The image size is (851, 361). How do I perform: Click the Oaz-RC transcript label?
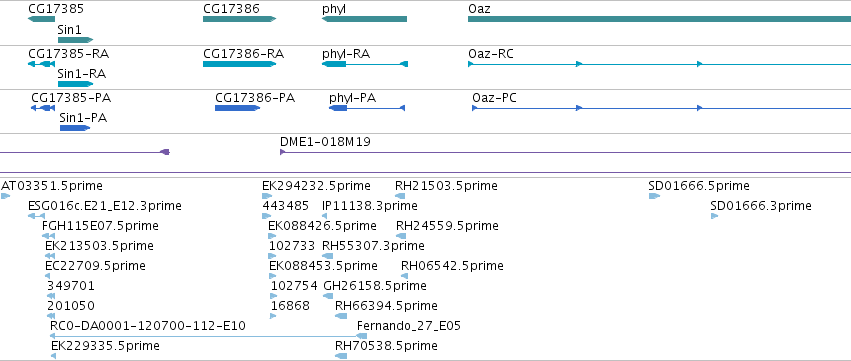[x=491, y=54]
